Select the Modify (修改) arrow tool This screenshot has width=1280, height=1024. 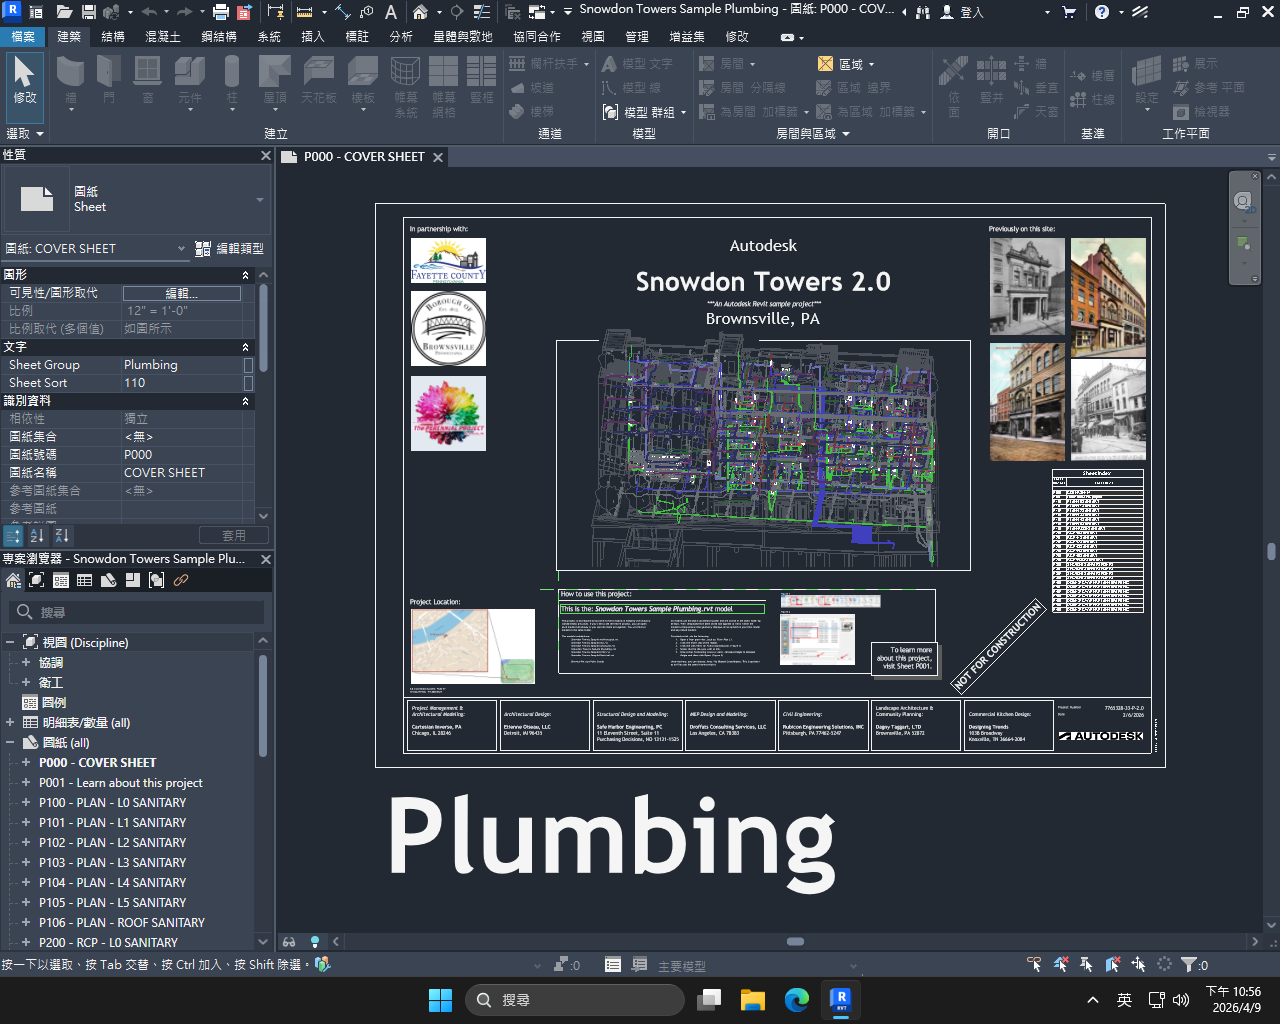[24, 80]
